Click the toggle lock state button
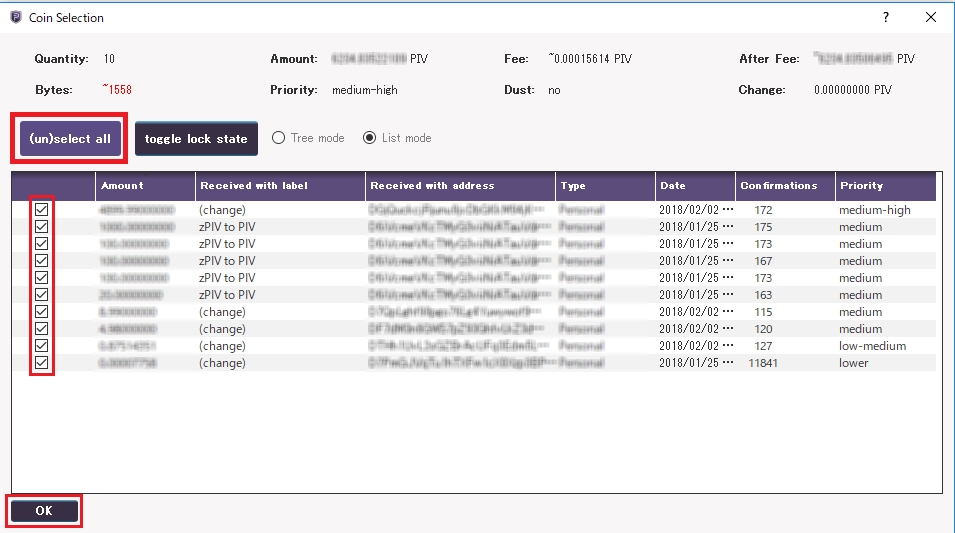 196,139
